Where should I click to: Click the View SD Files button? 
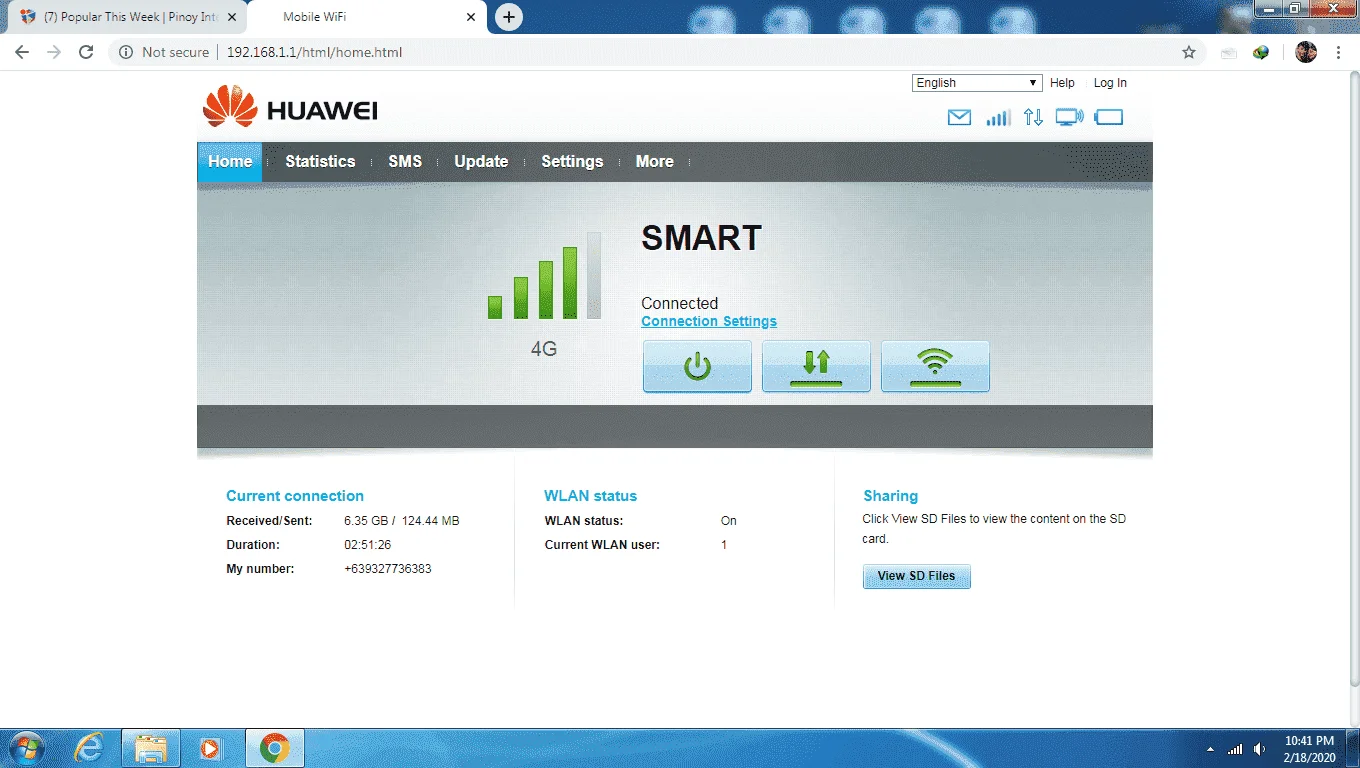pos(916,576)
